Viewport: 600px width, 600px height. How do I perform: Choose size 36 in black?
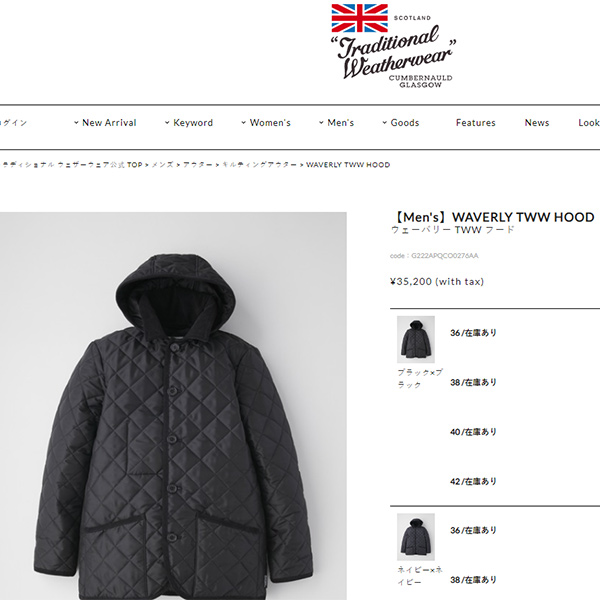point(473,333)
